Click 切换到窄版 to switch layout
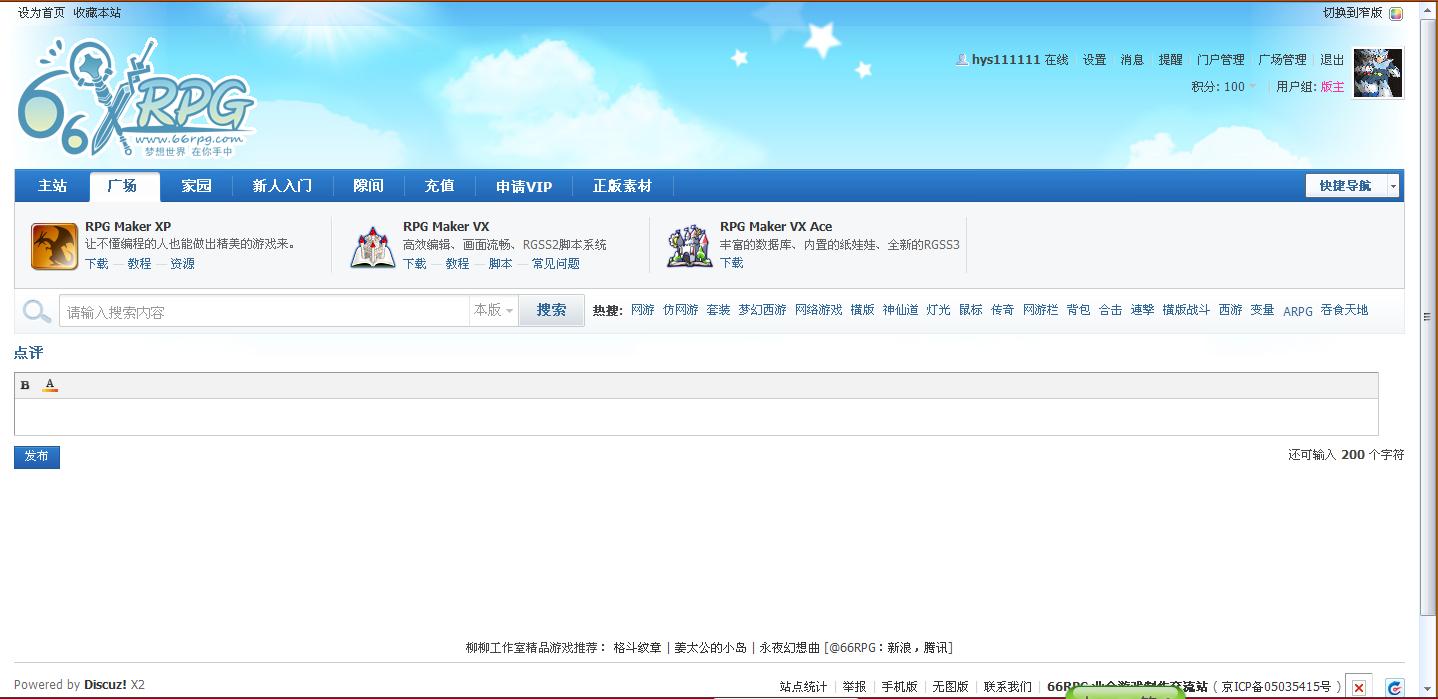1438x699 pixels. point(1353,13)
